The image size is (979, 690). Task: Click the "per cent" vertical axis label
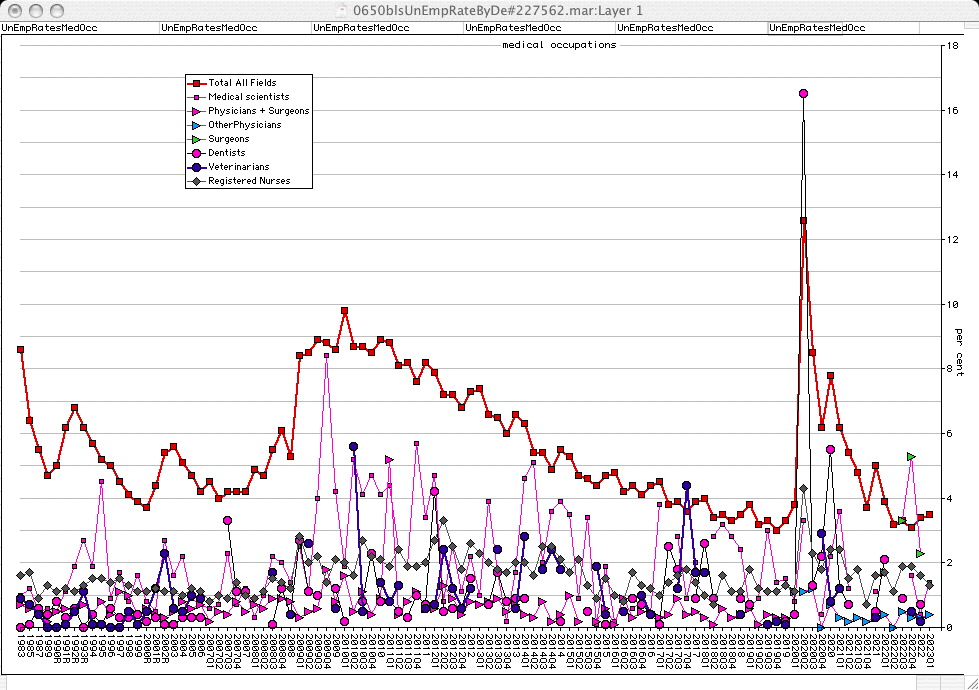959,346
